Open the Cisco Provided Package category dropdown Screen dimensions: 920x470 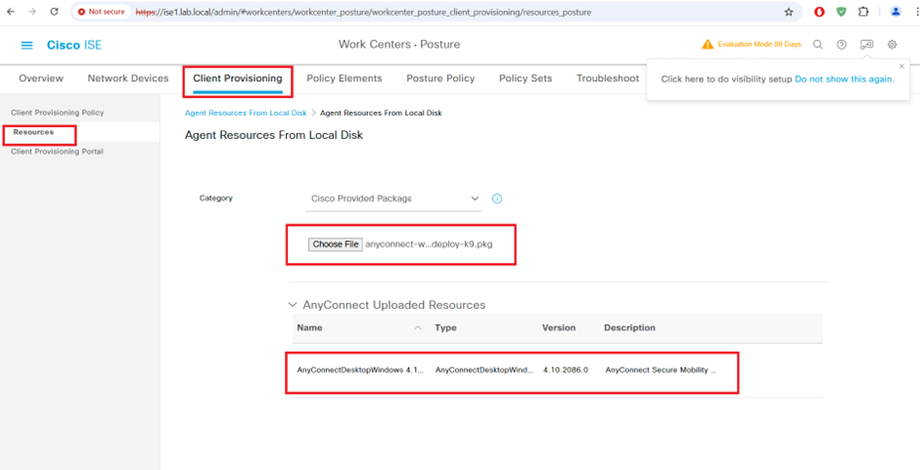394,199
